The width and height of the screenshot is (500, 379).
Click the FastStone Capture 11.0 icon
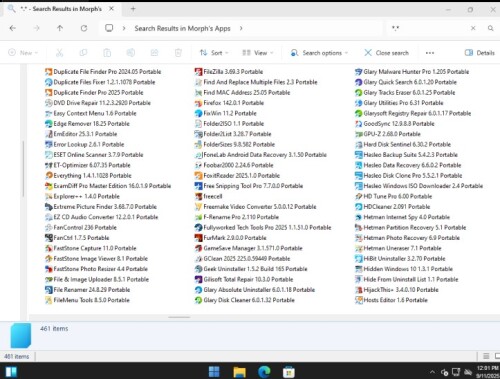(x=49, y=248)
